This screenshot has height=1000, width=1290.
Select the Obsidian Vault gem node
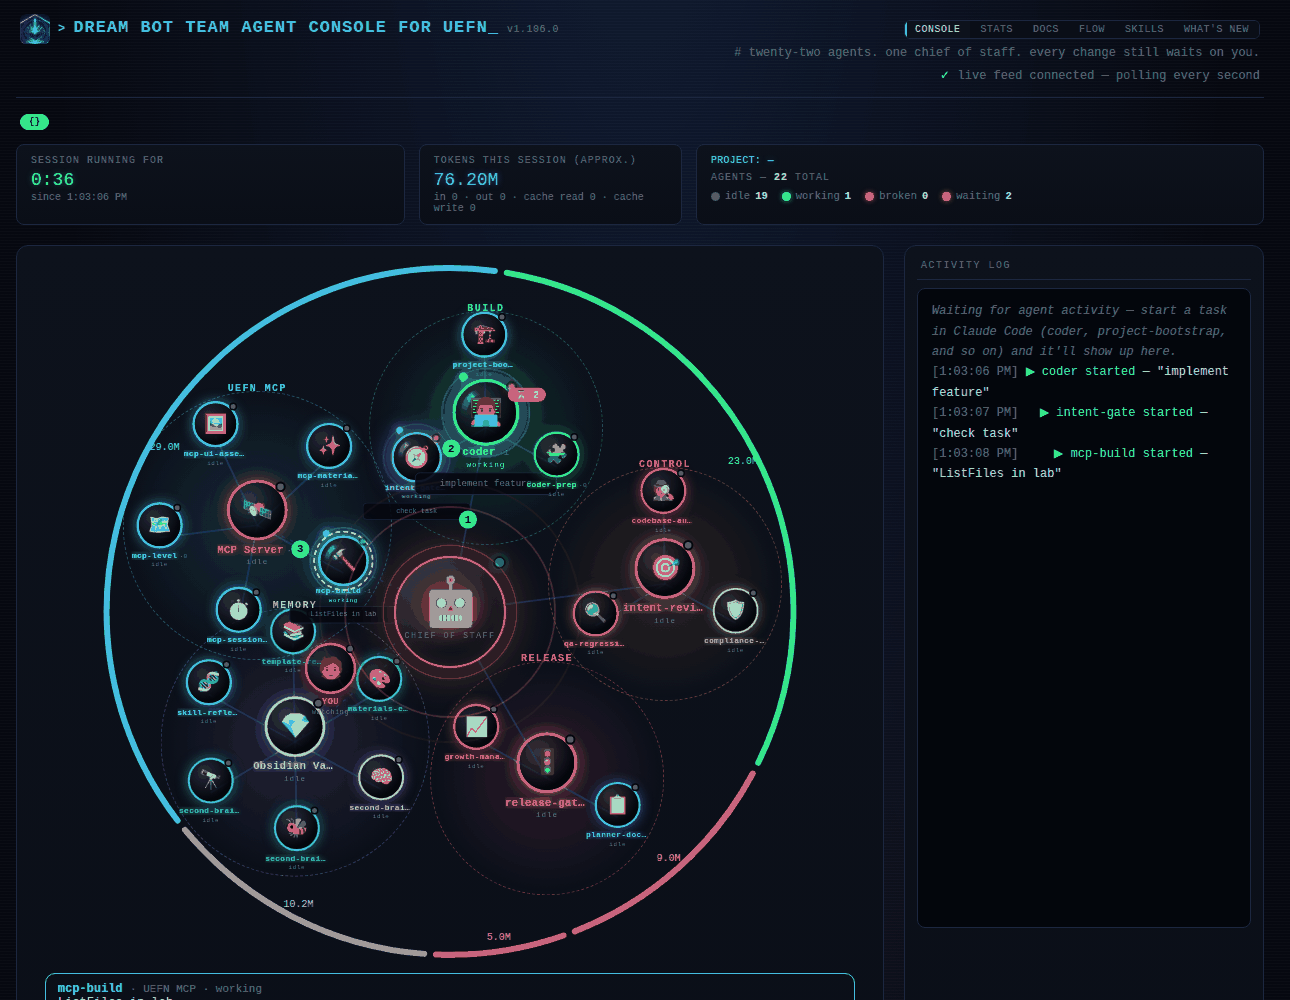click(294, 727)
